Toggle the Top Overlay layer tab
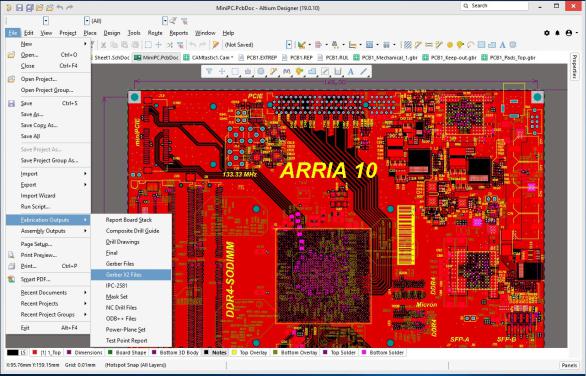 click(249, 352)
